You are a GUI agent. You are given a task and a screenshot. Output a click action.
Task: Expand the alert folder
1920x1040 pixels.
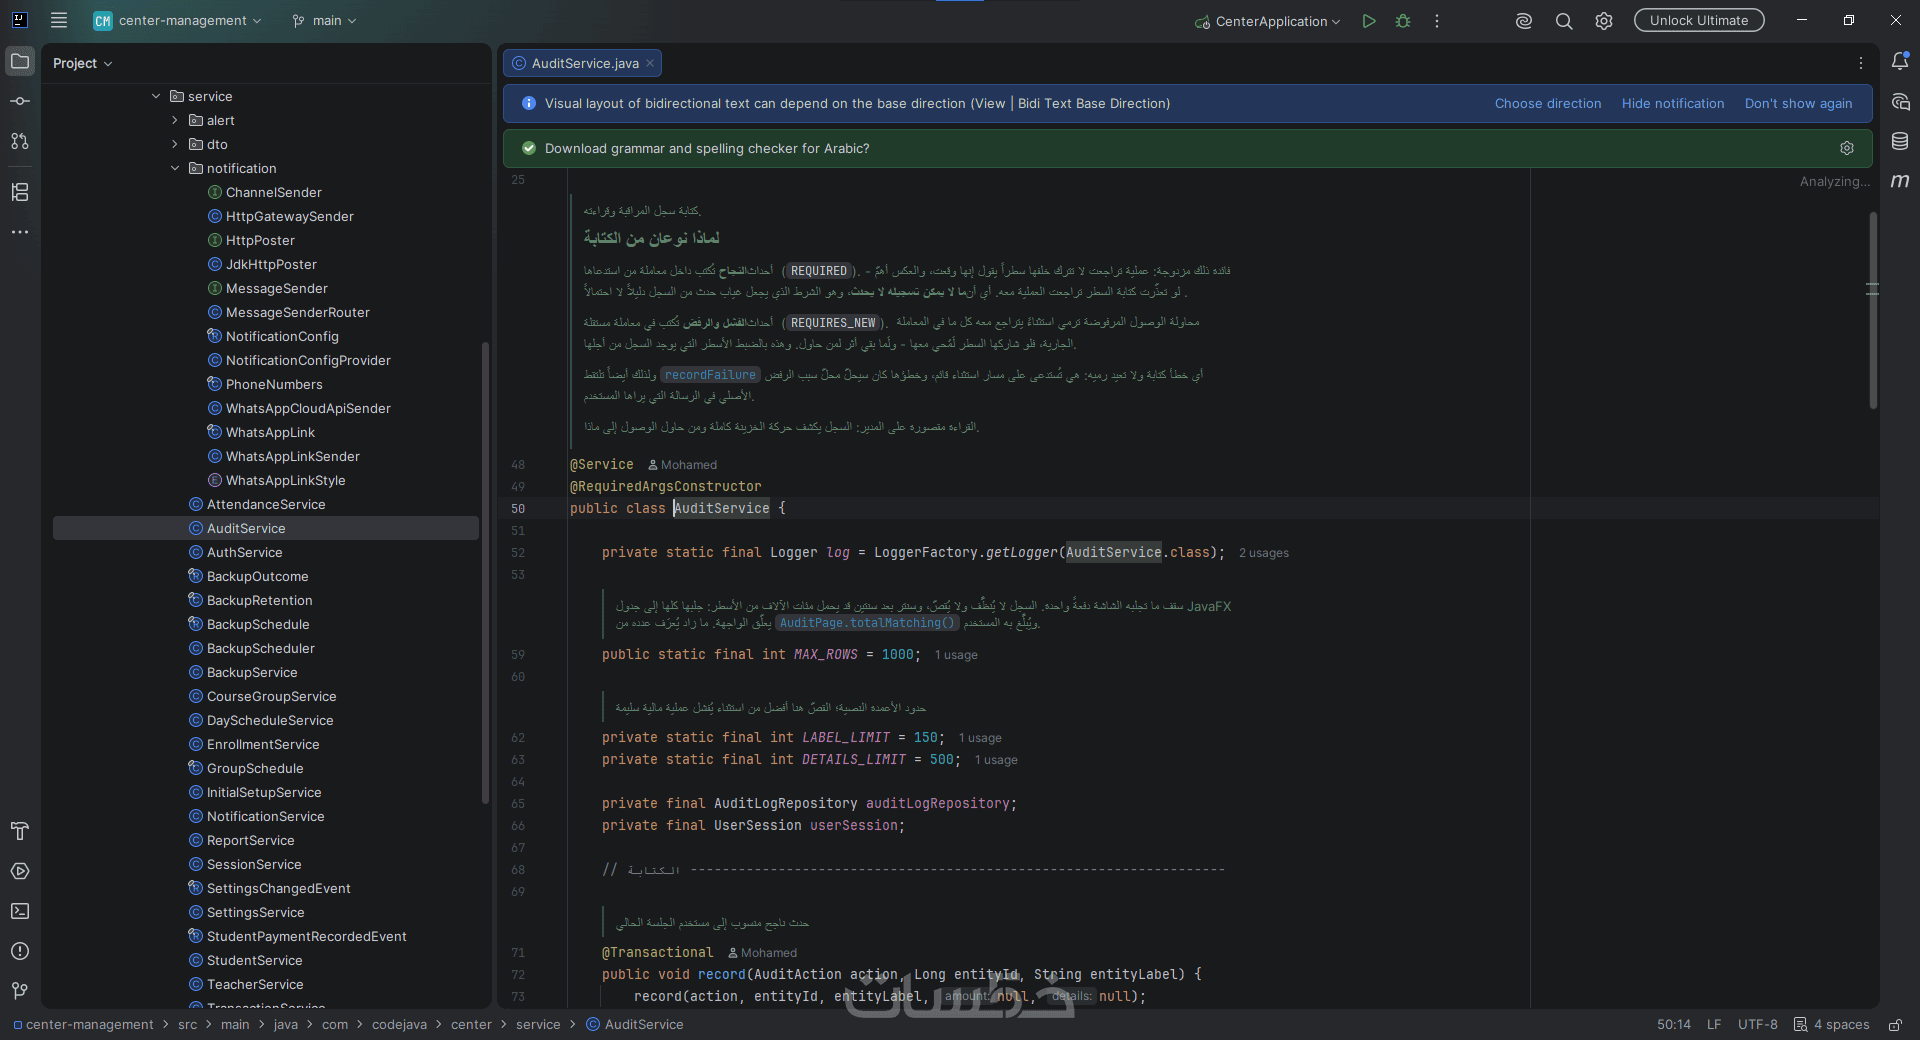click(x=175, y=120)
